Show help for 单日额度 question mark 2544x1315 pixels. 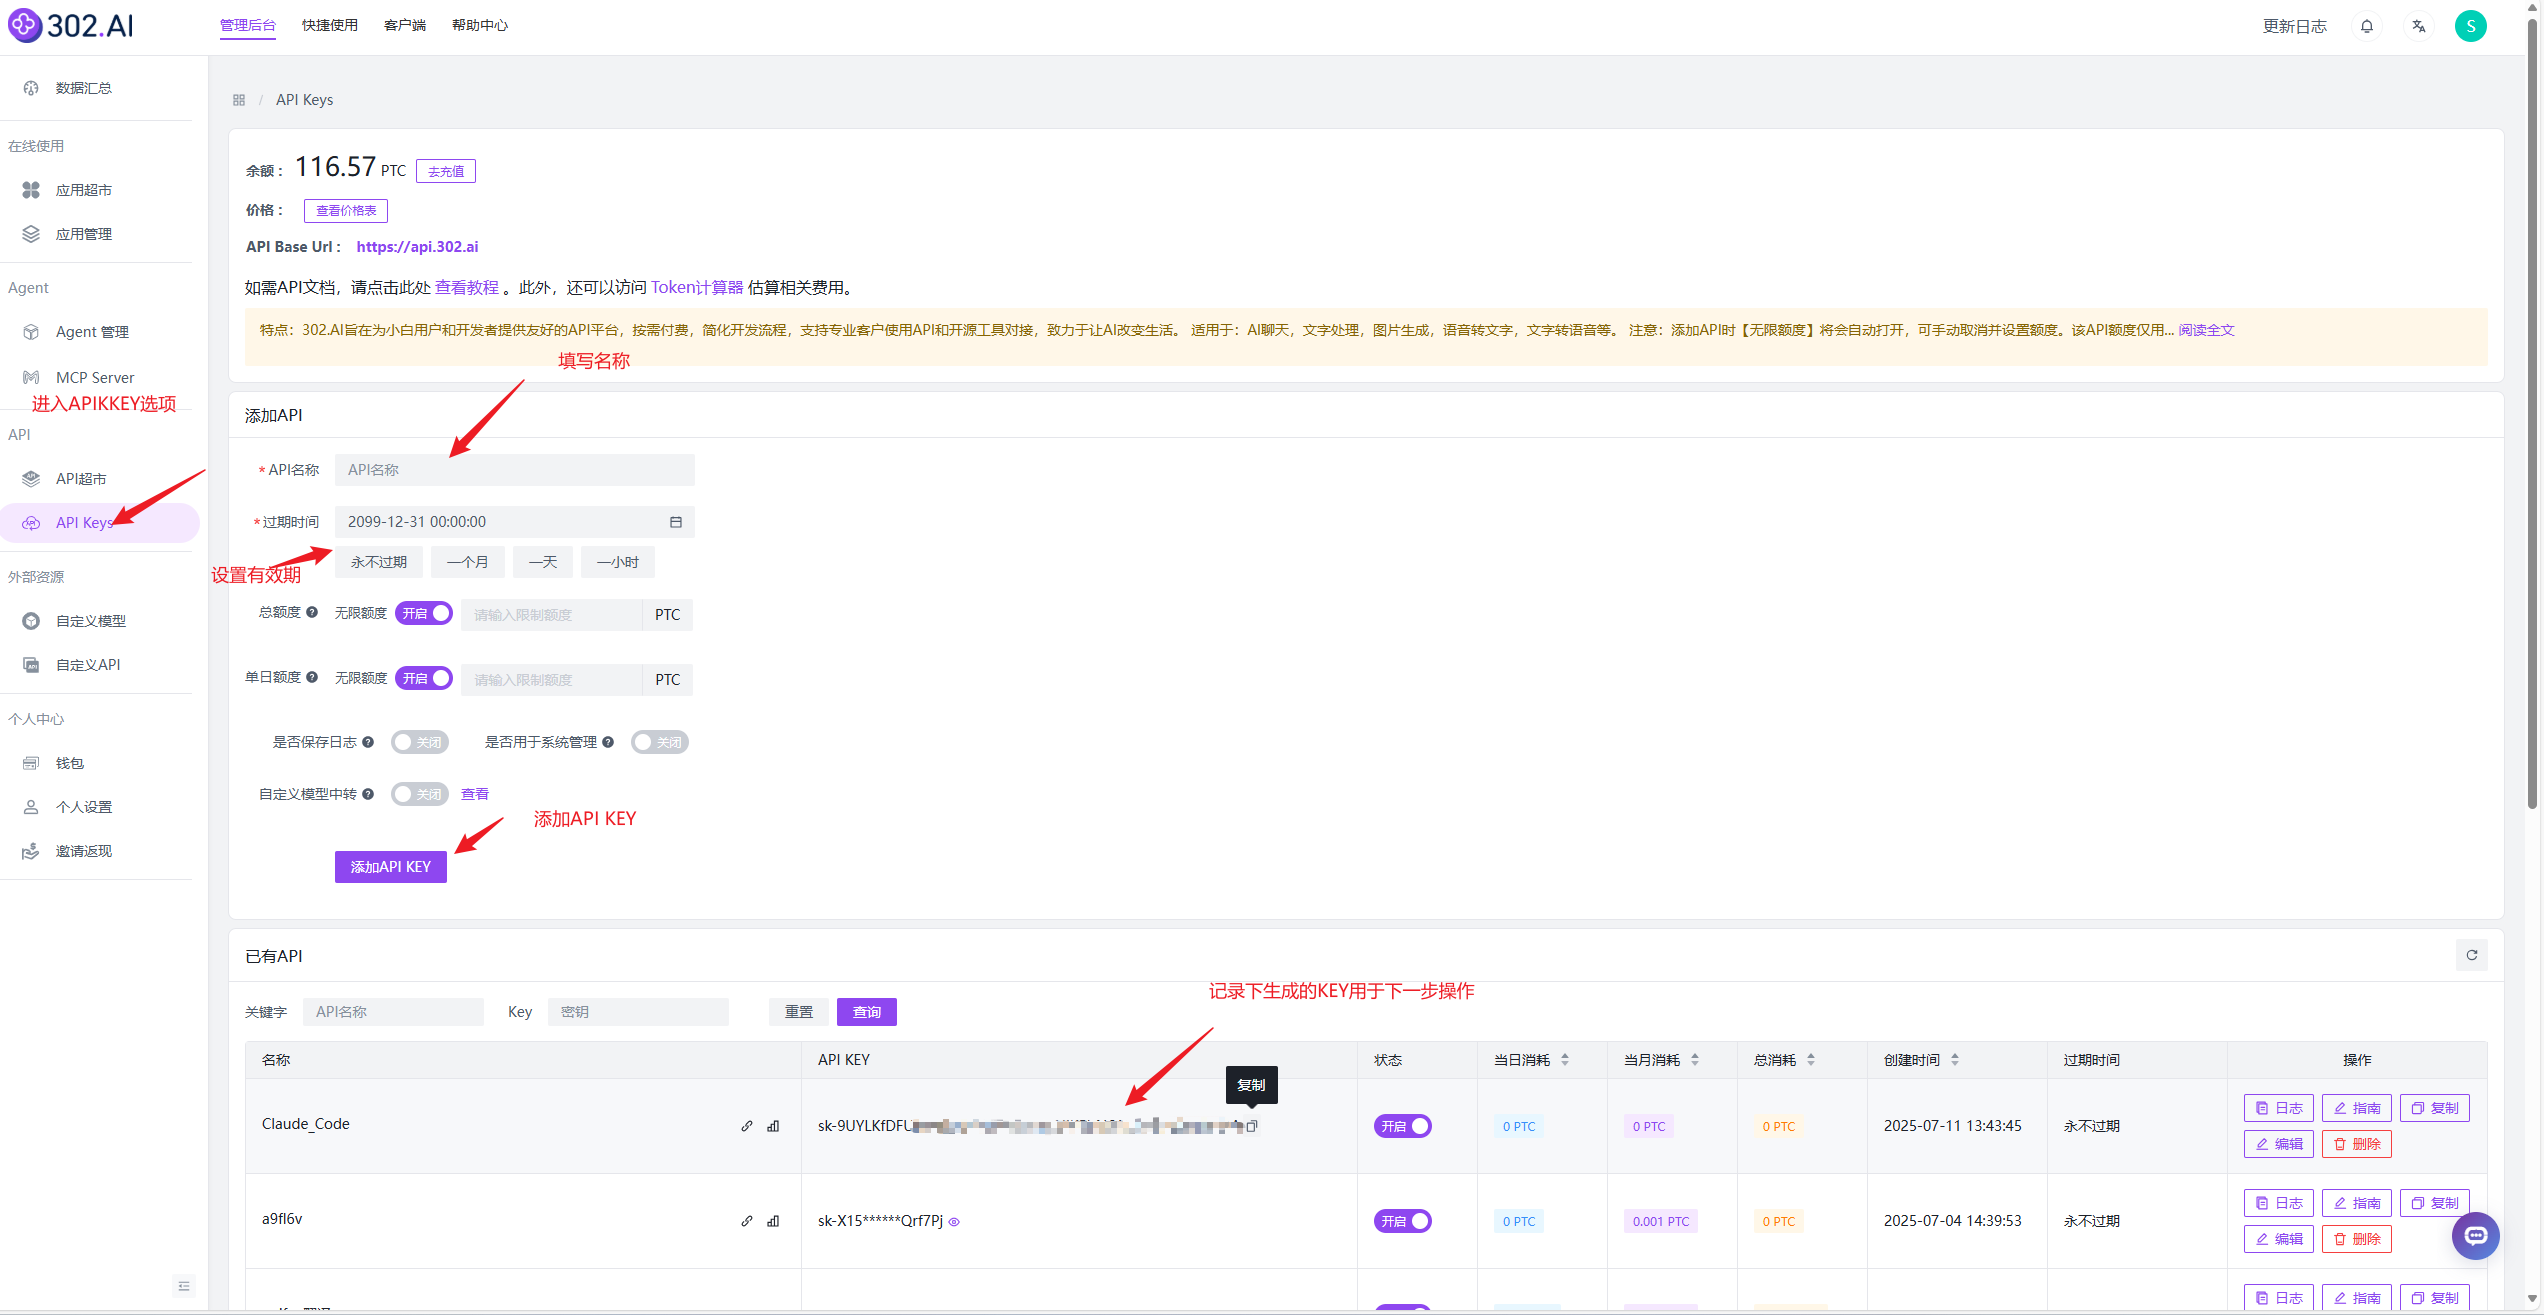(x=312, y=677)
